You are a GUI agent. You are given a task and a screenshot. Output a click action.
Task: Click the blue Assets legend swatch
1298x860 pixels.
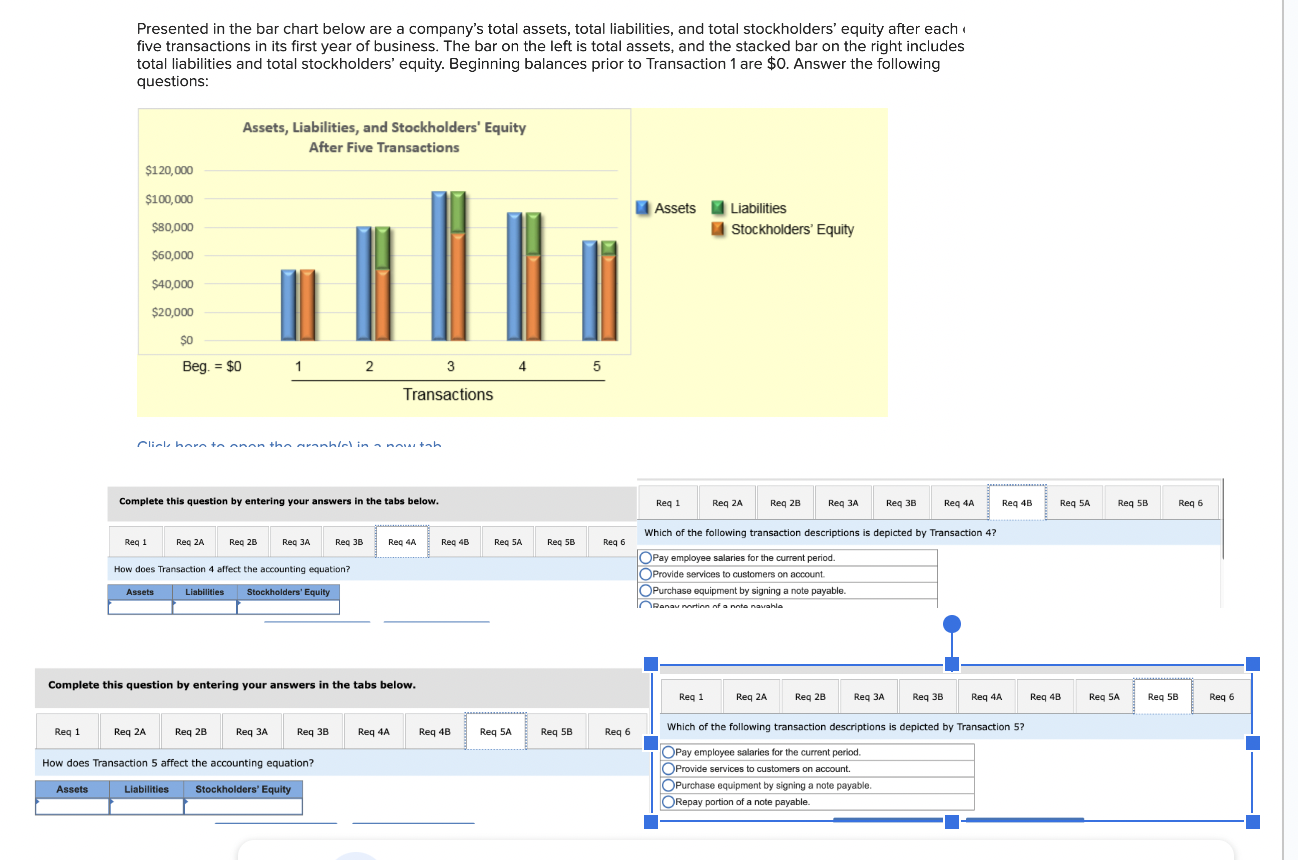coord(641,208)
